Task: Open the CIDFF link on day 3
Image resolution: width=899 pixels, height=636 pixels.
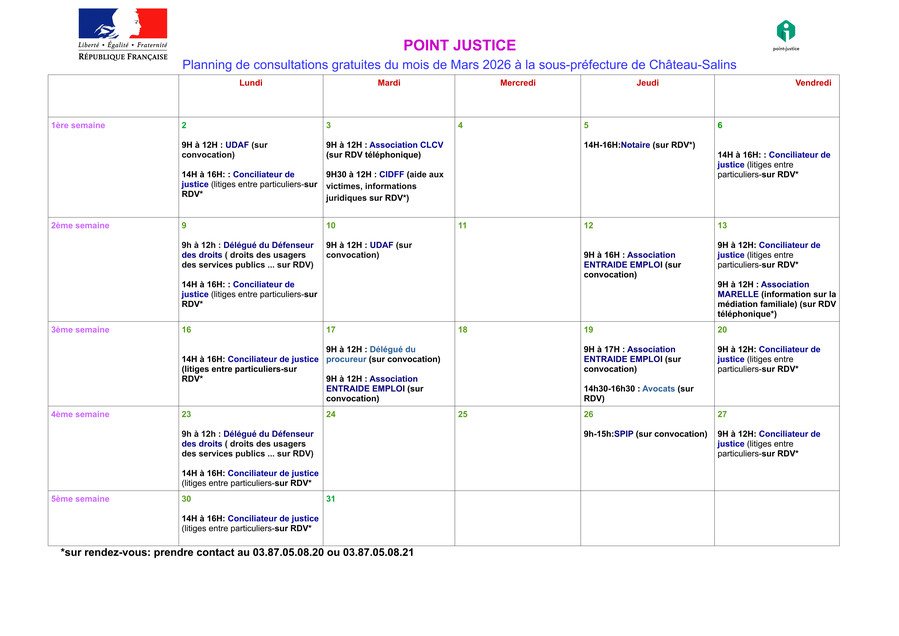Action: pyautogui.click(x=392, y=174)
